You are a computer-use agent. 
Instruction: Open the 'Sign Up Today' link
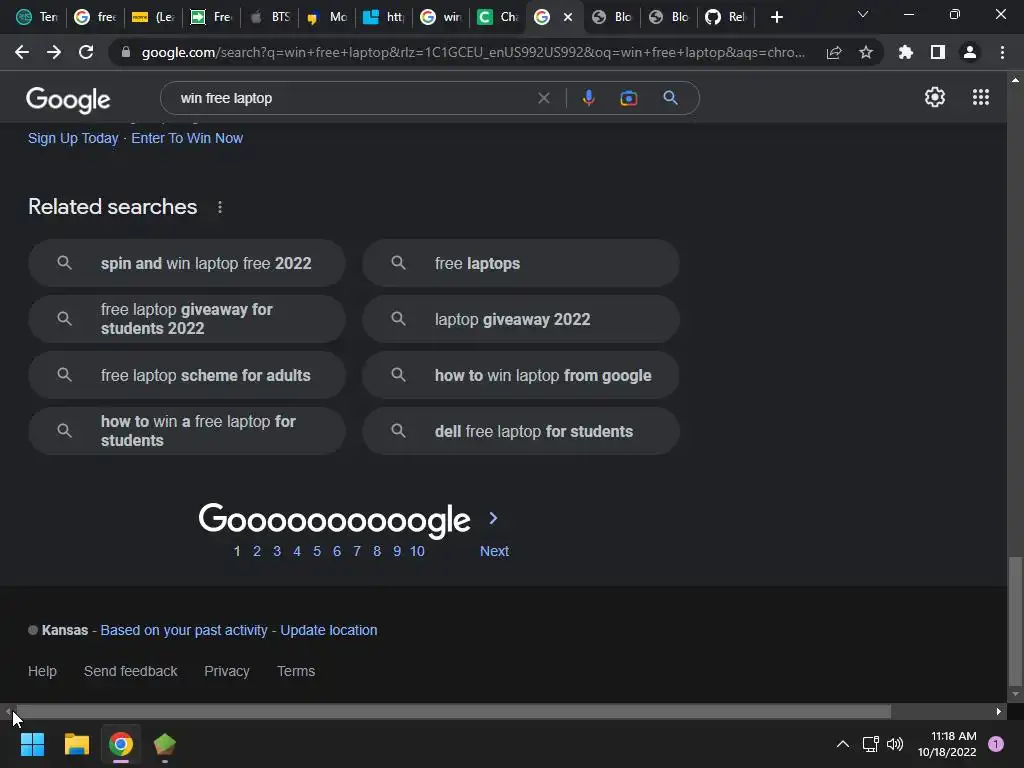pyautogui.click(x=73, y=138)
